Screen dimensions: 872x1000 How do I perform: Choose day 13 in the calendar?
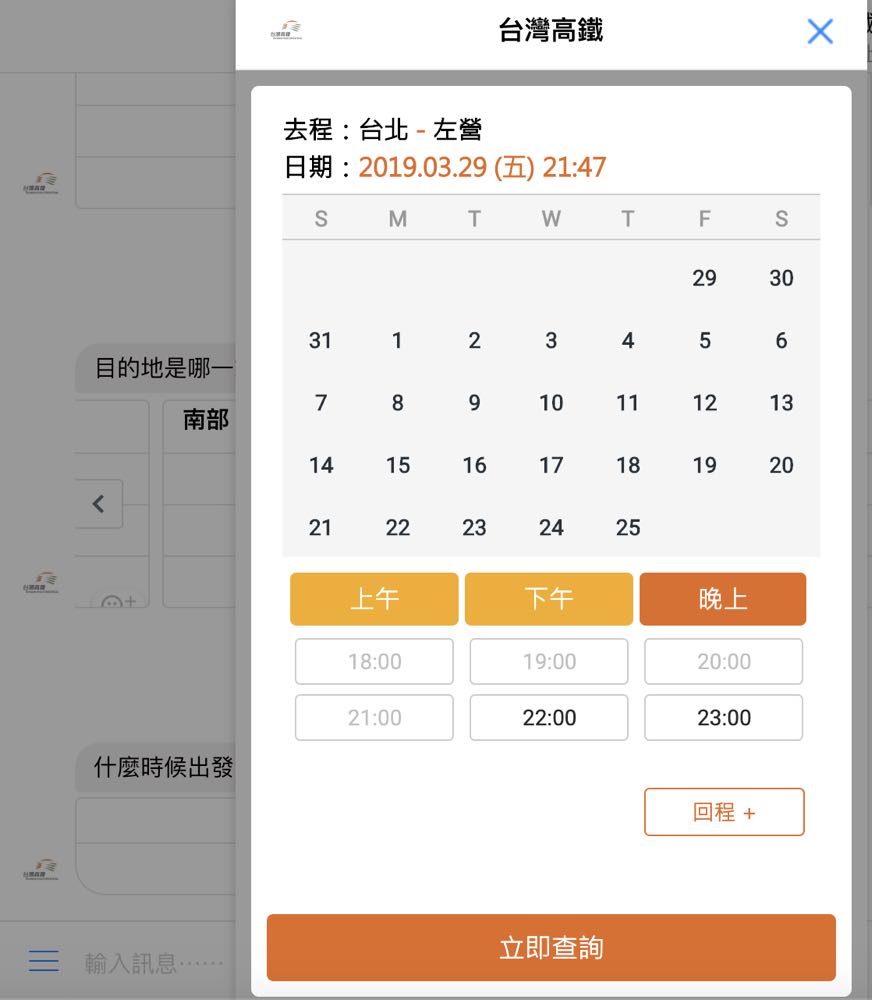click(781, 403)
